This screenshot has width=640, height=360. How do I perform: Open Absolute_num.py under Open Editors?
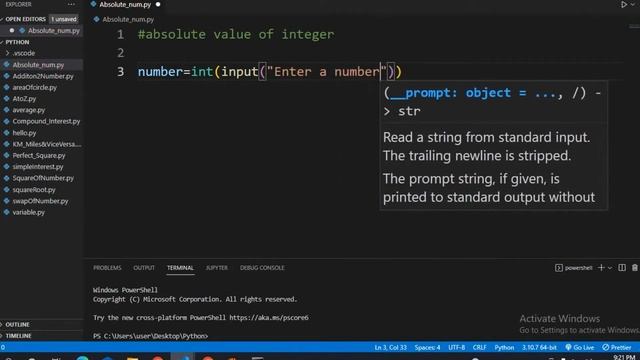pos(53,31)
